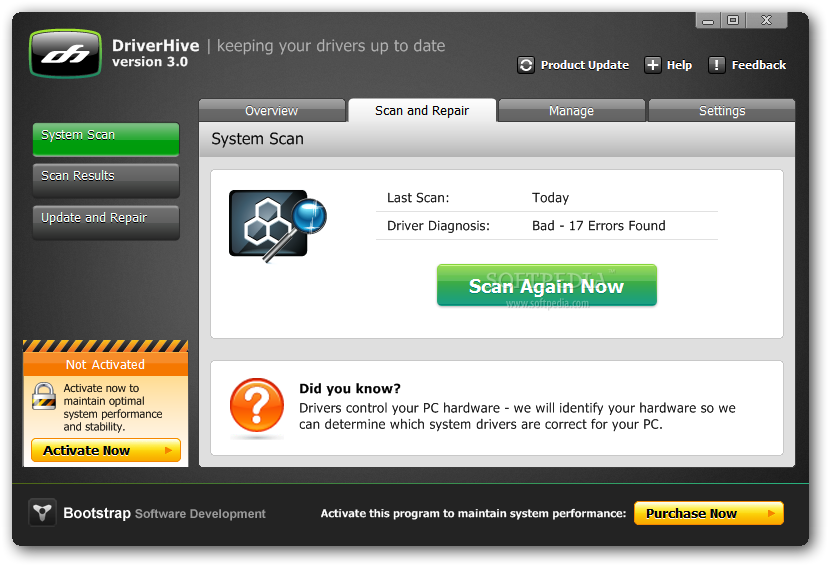Click the Feedback exclamation icon
829x566 pixels.
coord(716,65)
